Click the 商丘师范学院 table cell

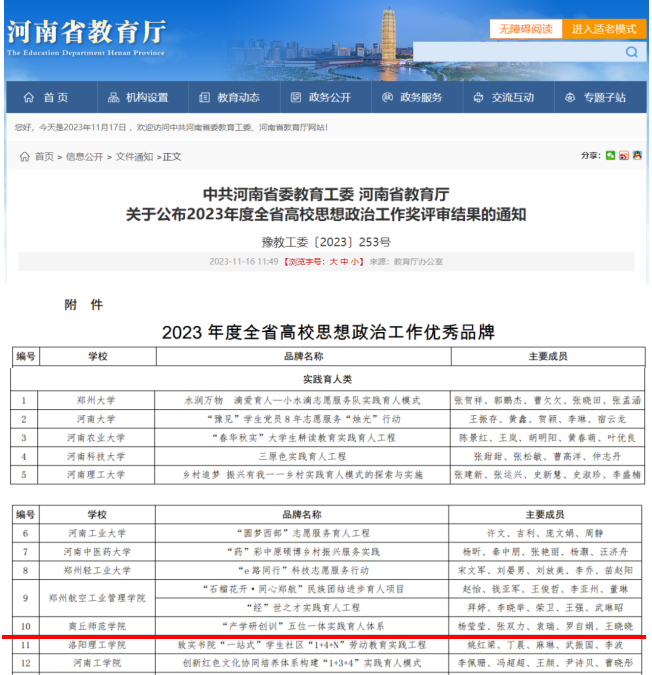[x=97, y=626]
